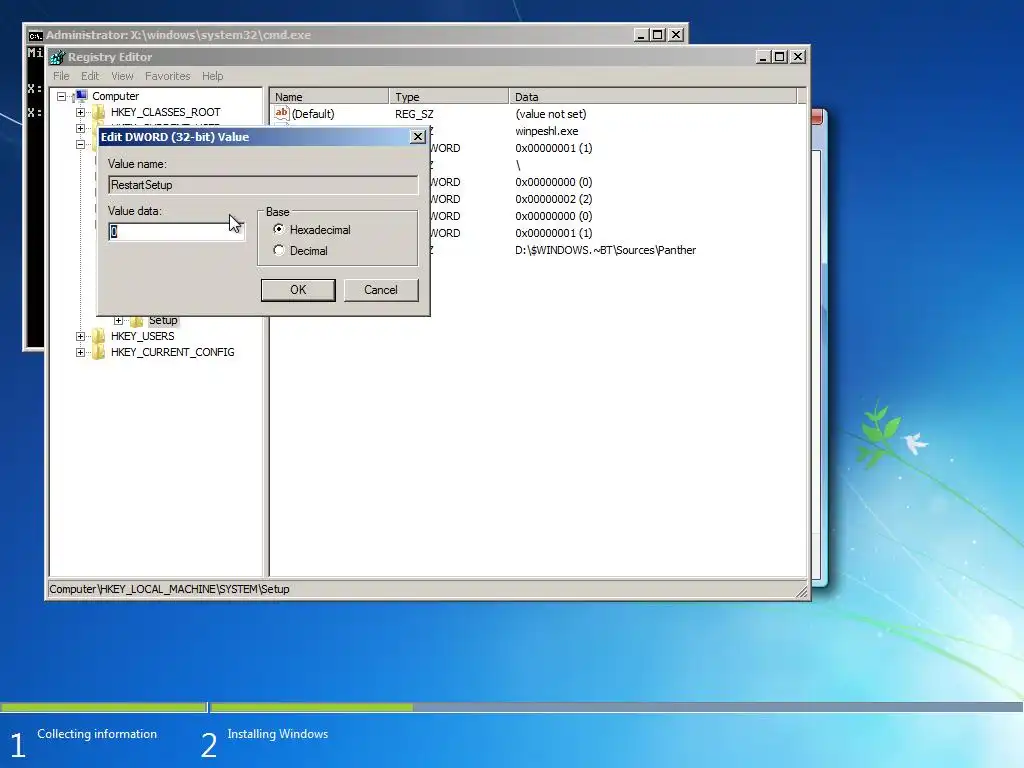
Task: Click the Collecting information progress bar
Action: pyautogui.click(x=103, y=707)
